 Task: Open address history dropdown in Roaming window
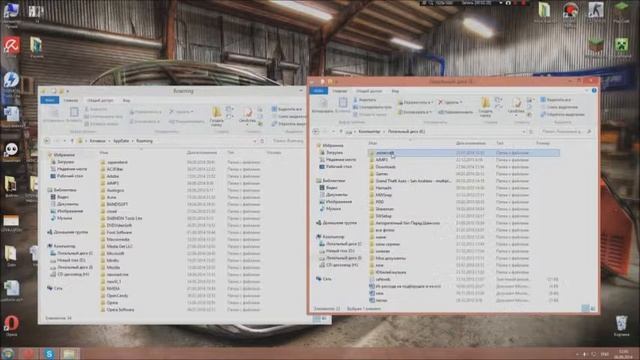coord(255,141)
